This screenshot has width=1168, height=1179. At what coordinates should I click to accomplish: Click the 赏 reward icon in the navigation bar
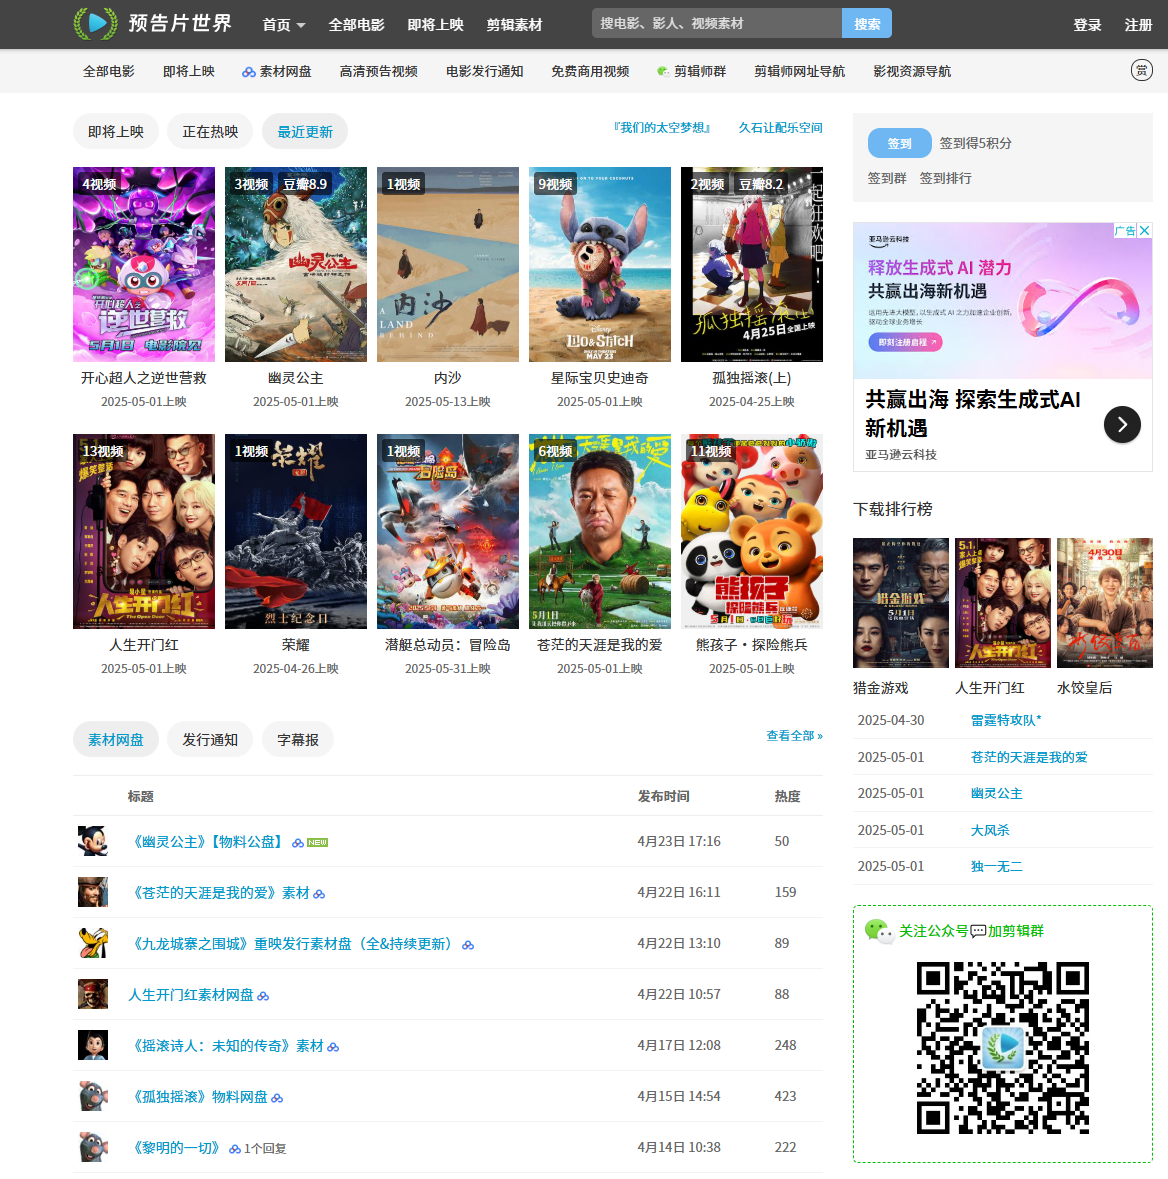coord(1141,70)
